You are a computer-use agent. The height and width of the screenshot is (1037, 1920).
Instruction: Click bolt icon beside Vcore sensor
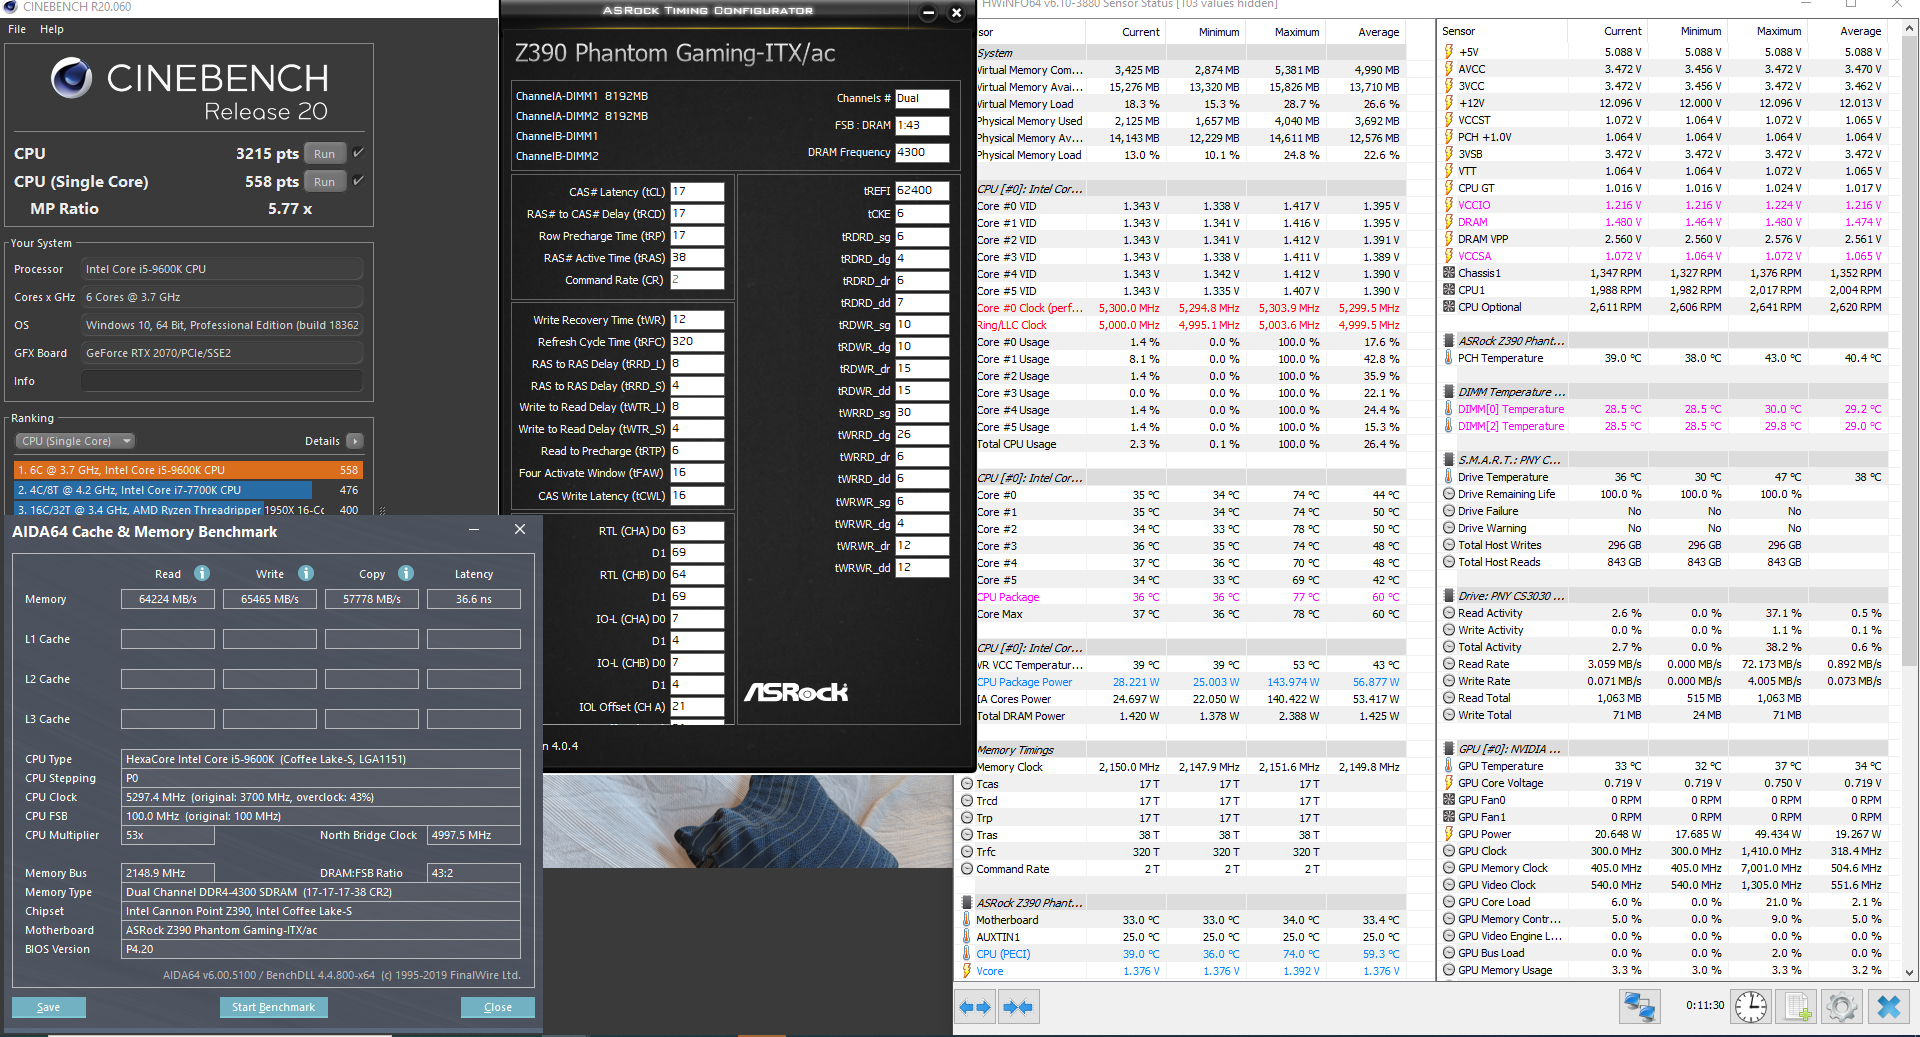967,971
